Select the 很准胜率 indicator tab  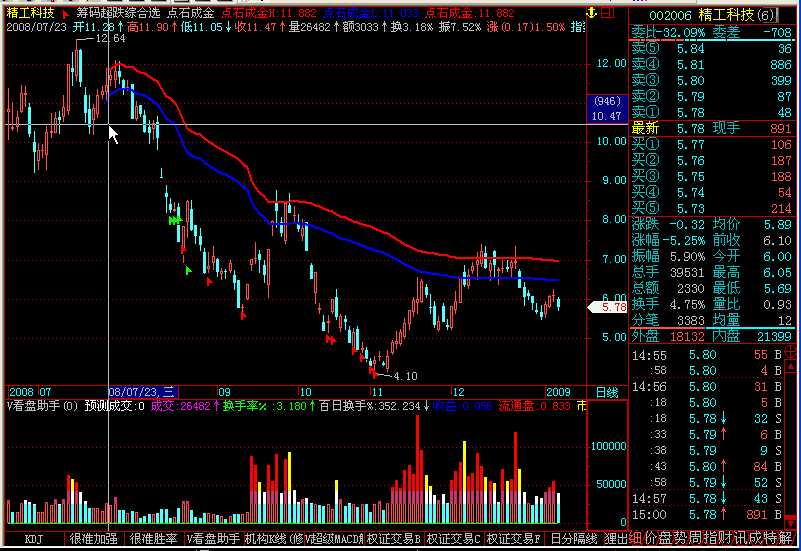coord(153,539)
